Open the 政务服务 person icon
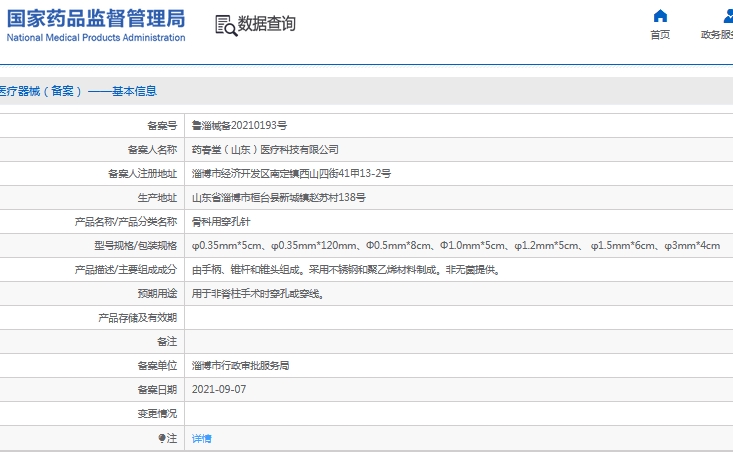Image resolution: width=733 pixels, height=460 pixels. tap(728, 16)
